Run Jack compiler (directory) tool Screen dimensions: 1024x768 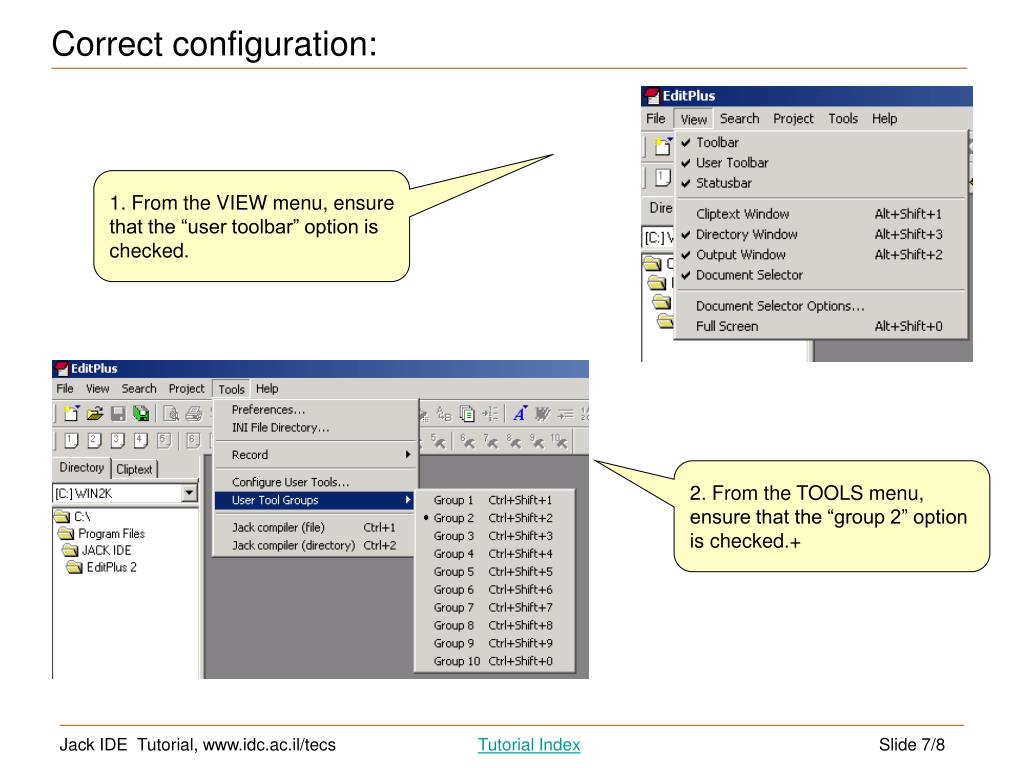point(315,545)
